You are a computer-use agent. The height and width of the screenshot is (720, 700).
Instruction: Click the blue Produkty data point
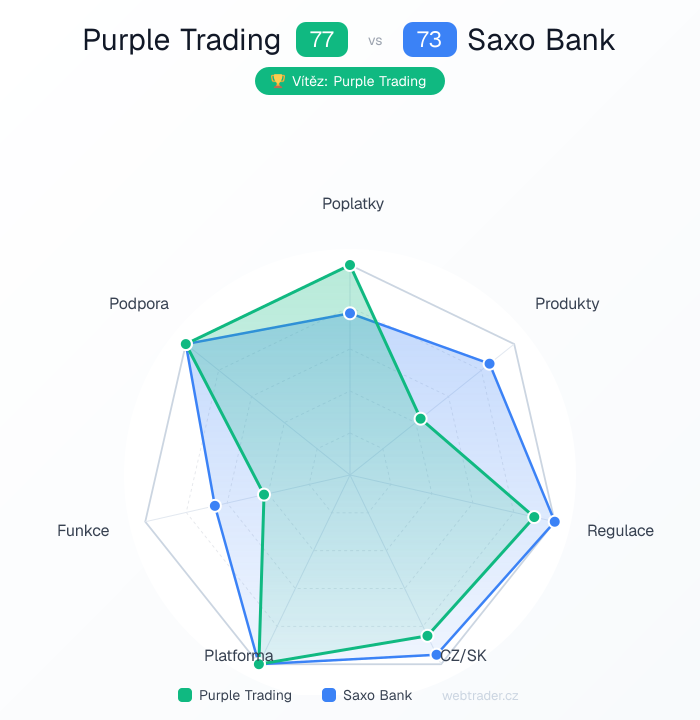[x=489, y=364]
